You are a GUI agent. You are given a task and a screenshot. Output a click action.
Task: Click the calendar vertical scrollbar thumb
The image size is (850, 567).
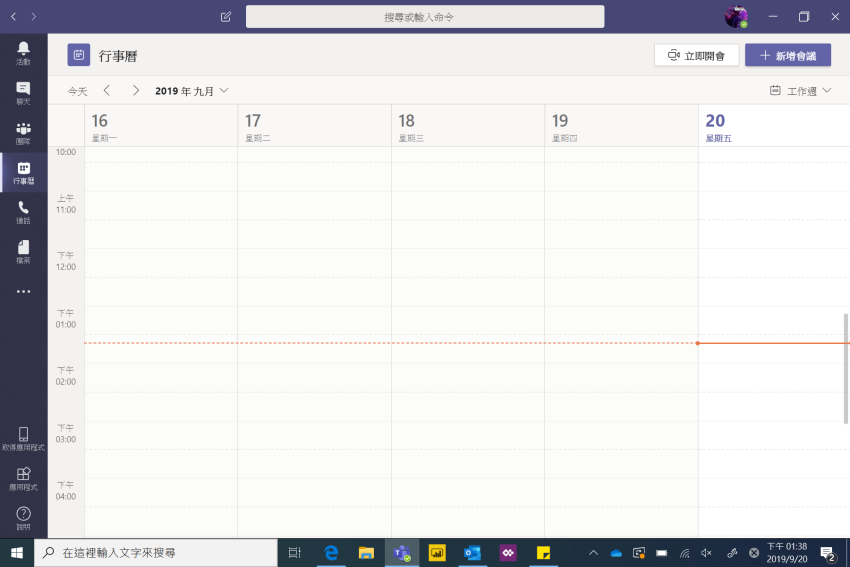846,369
